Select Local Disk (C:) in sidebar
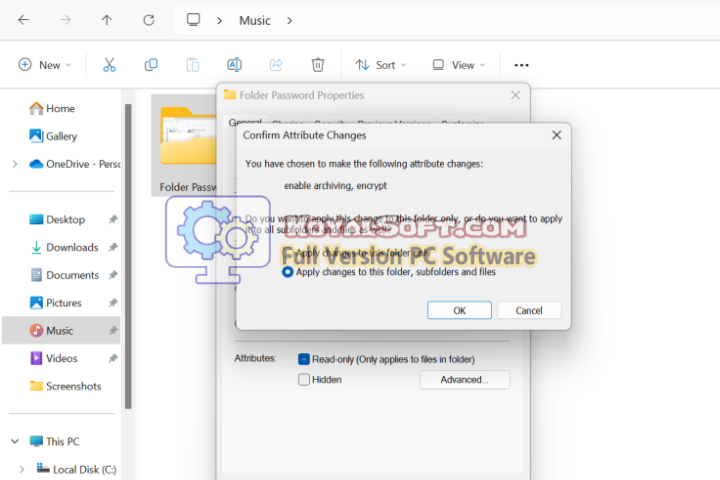Screen dimensions: 720x480 (x=84, y=469)
